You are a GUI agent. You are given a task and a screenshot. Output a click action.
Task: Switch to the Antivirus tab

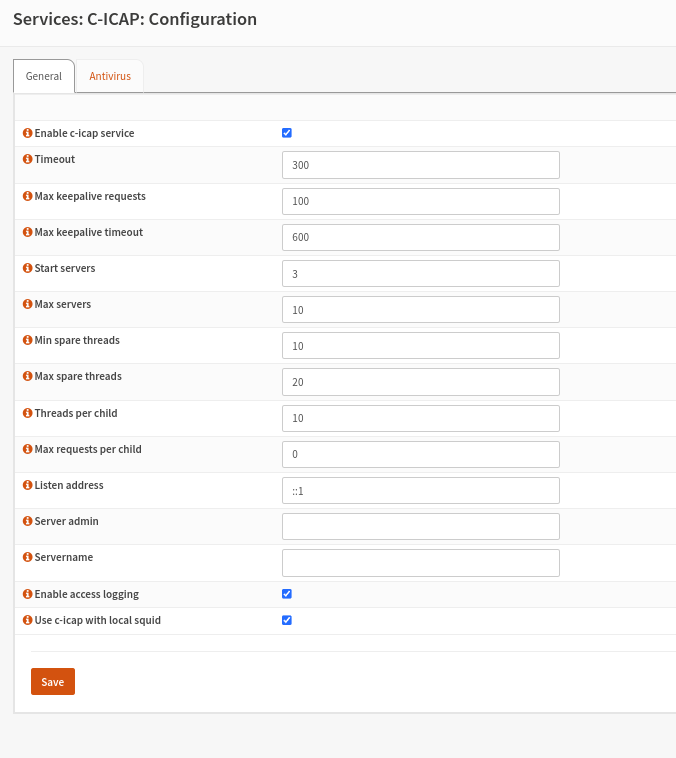click(110, 76)
